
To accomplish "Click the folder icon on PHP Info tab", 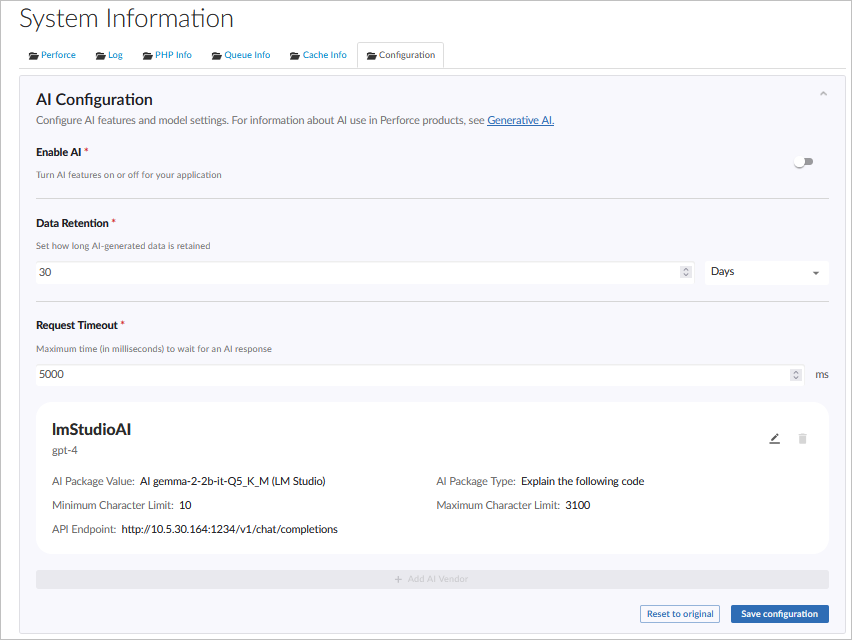I will [x=147, y=56].
